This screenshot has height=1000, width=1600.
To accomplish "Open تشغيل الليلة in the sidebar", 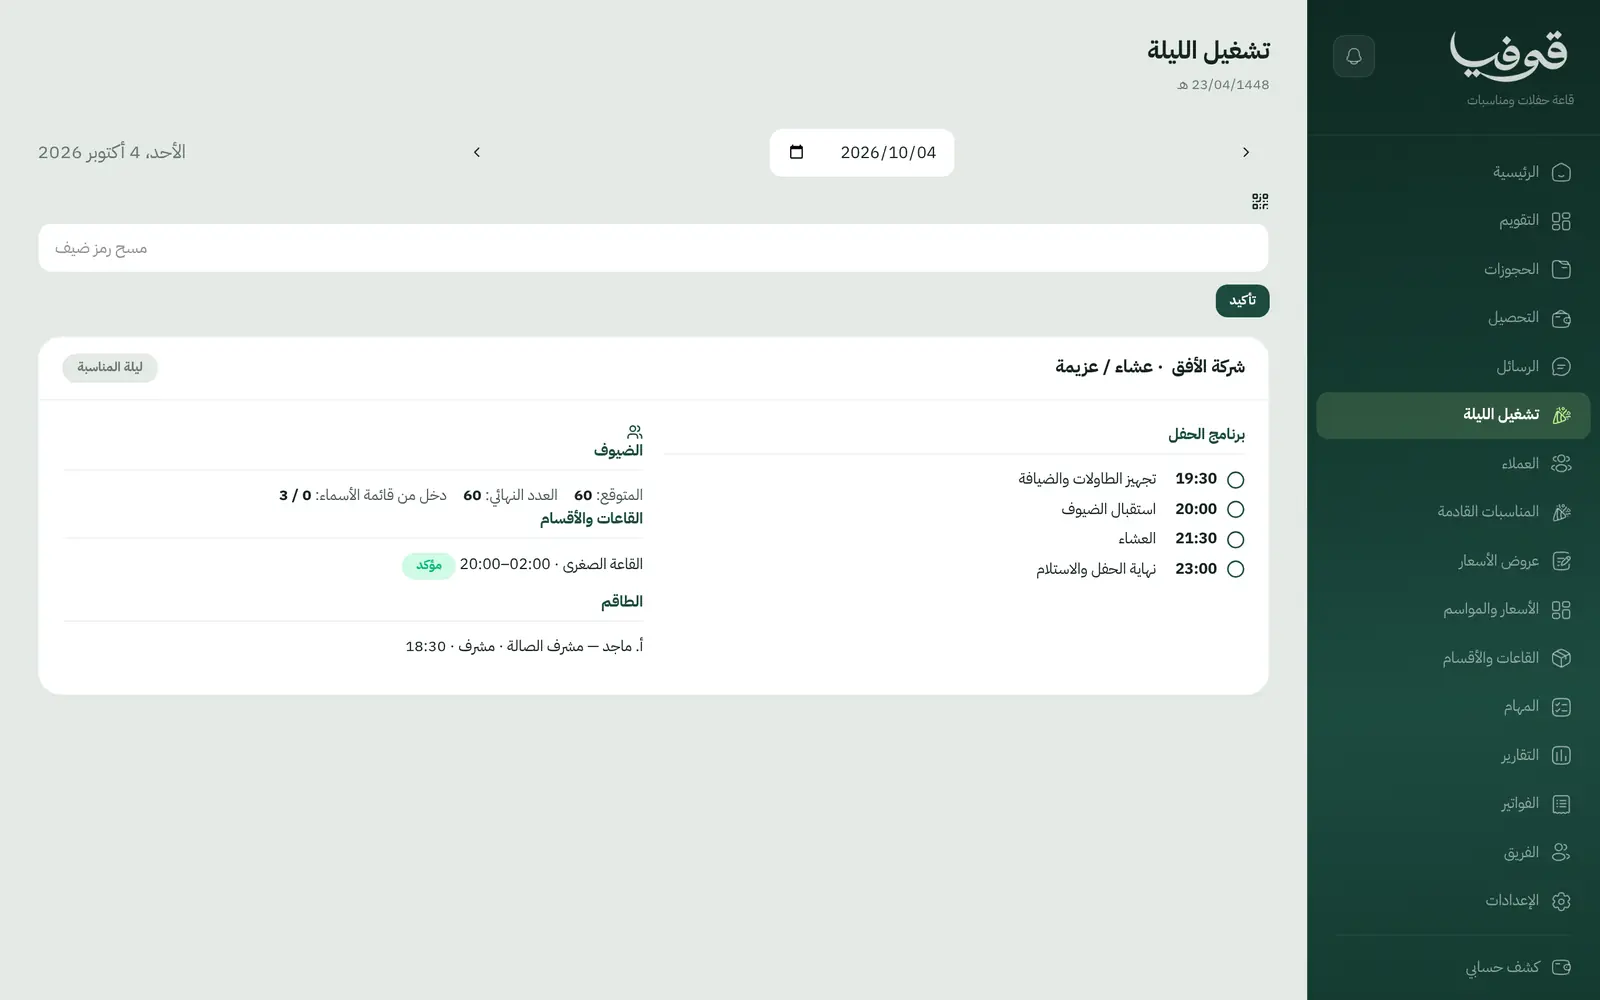I will point(1453,415).
